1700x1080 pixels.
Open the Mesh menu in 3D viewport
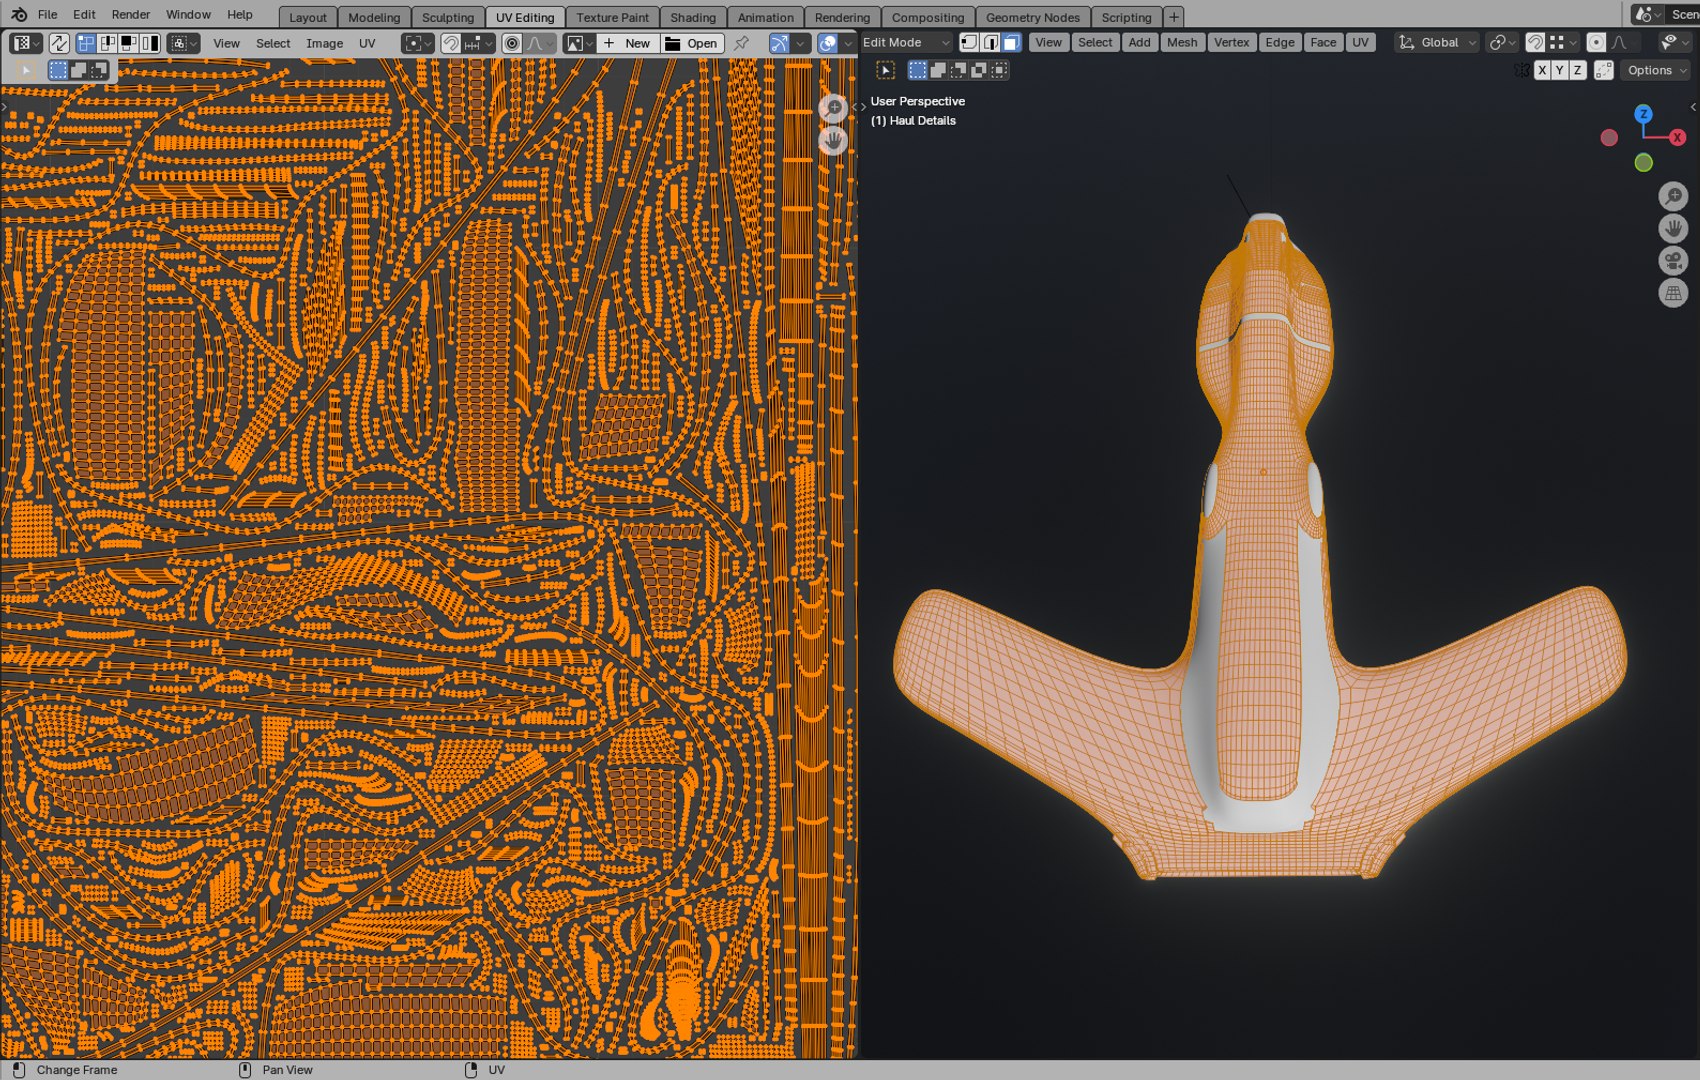click(1181, 42)
